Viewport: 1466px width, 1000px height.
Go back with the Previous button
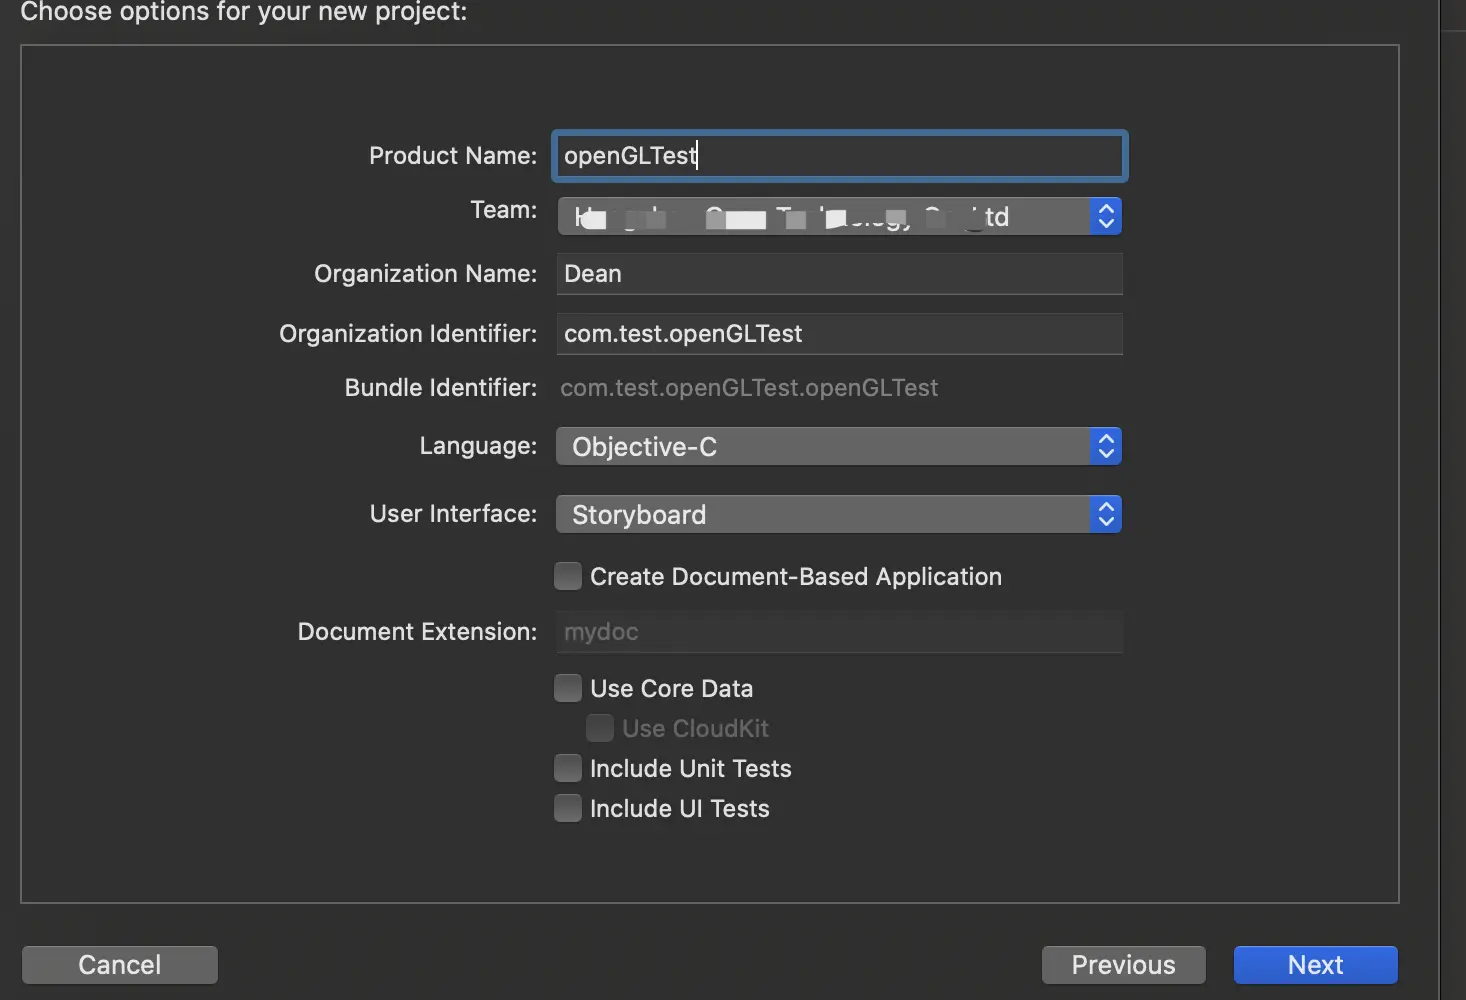click(1123, 965)
